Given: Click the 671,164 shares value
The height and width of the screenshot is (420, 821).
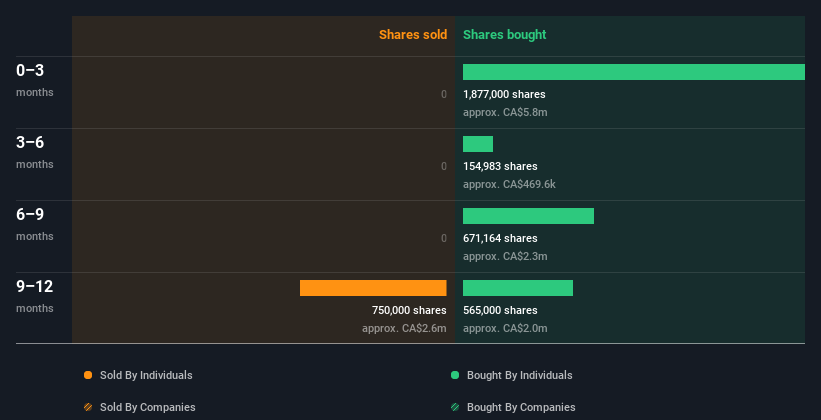Looking at the screenshot, I should click(x=500, y=238).
